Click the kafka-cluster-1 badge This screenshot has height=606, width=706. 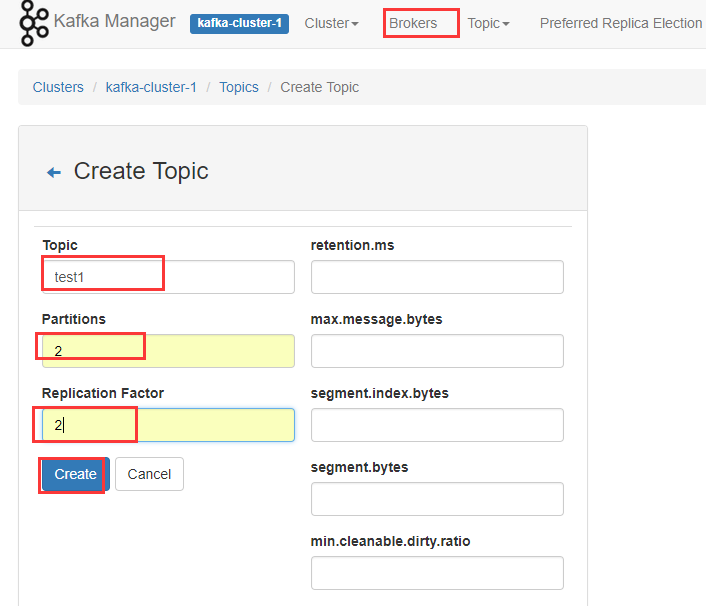239,23
